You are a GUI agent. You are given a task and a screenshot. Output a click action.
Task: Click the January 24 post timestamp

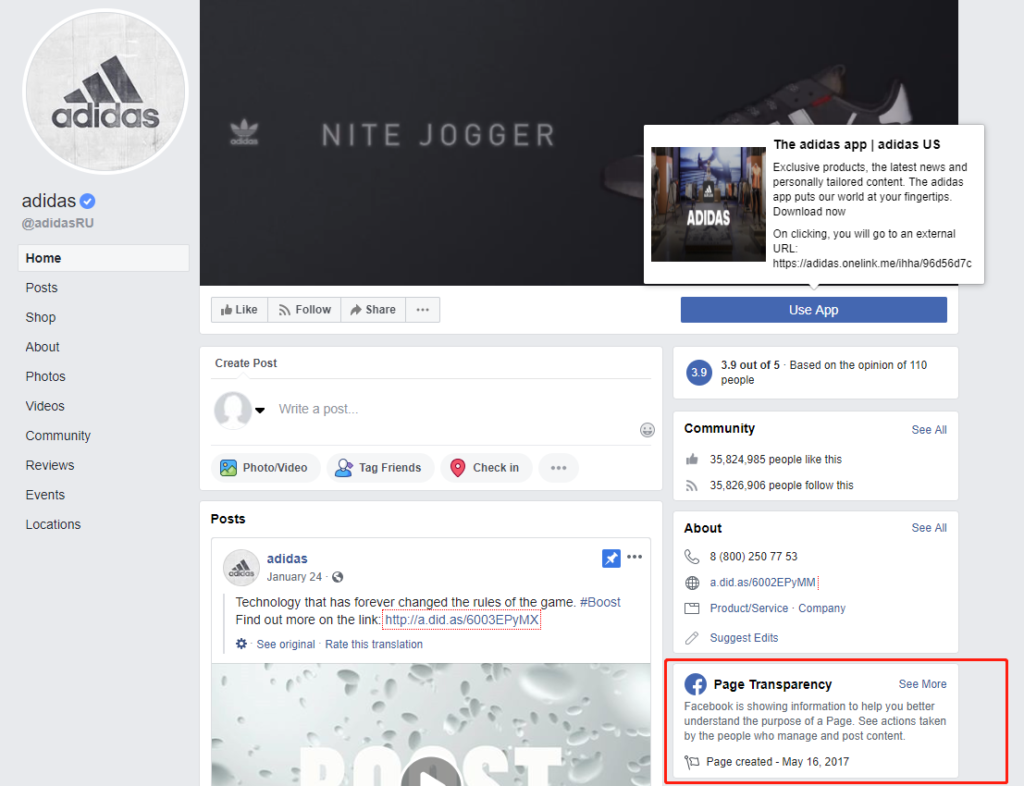pyautogui.click(x=294, y=577)
